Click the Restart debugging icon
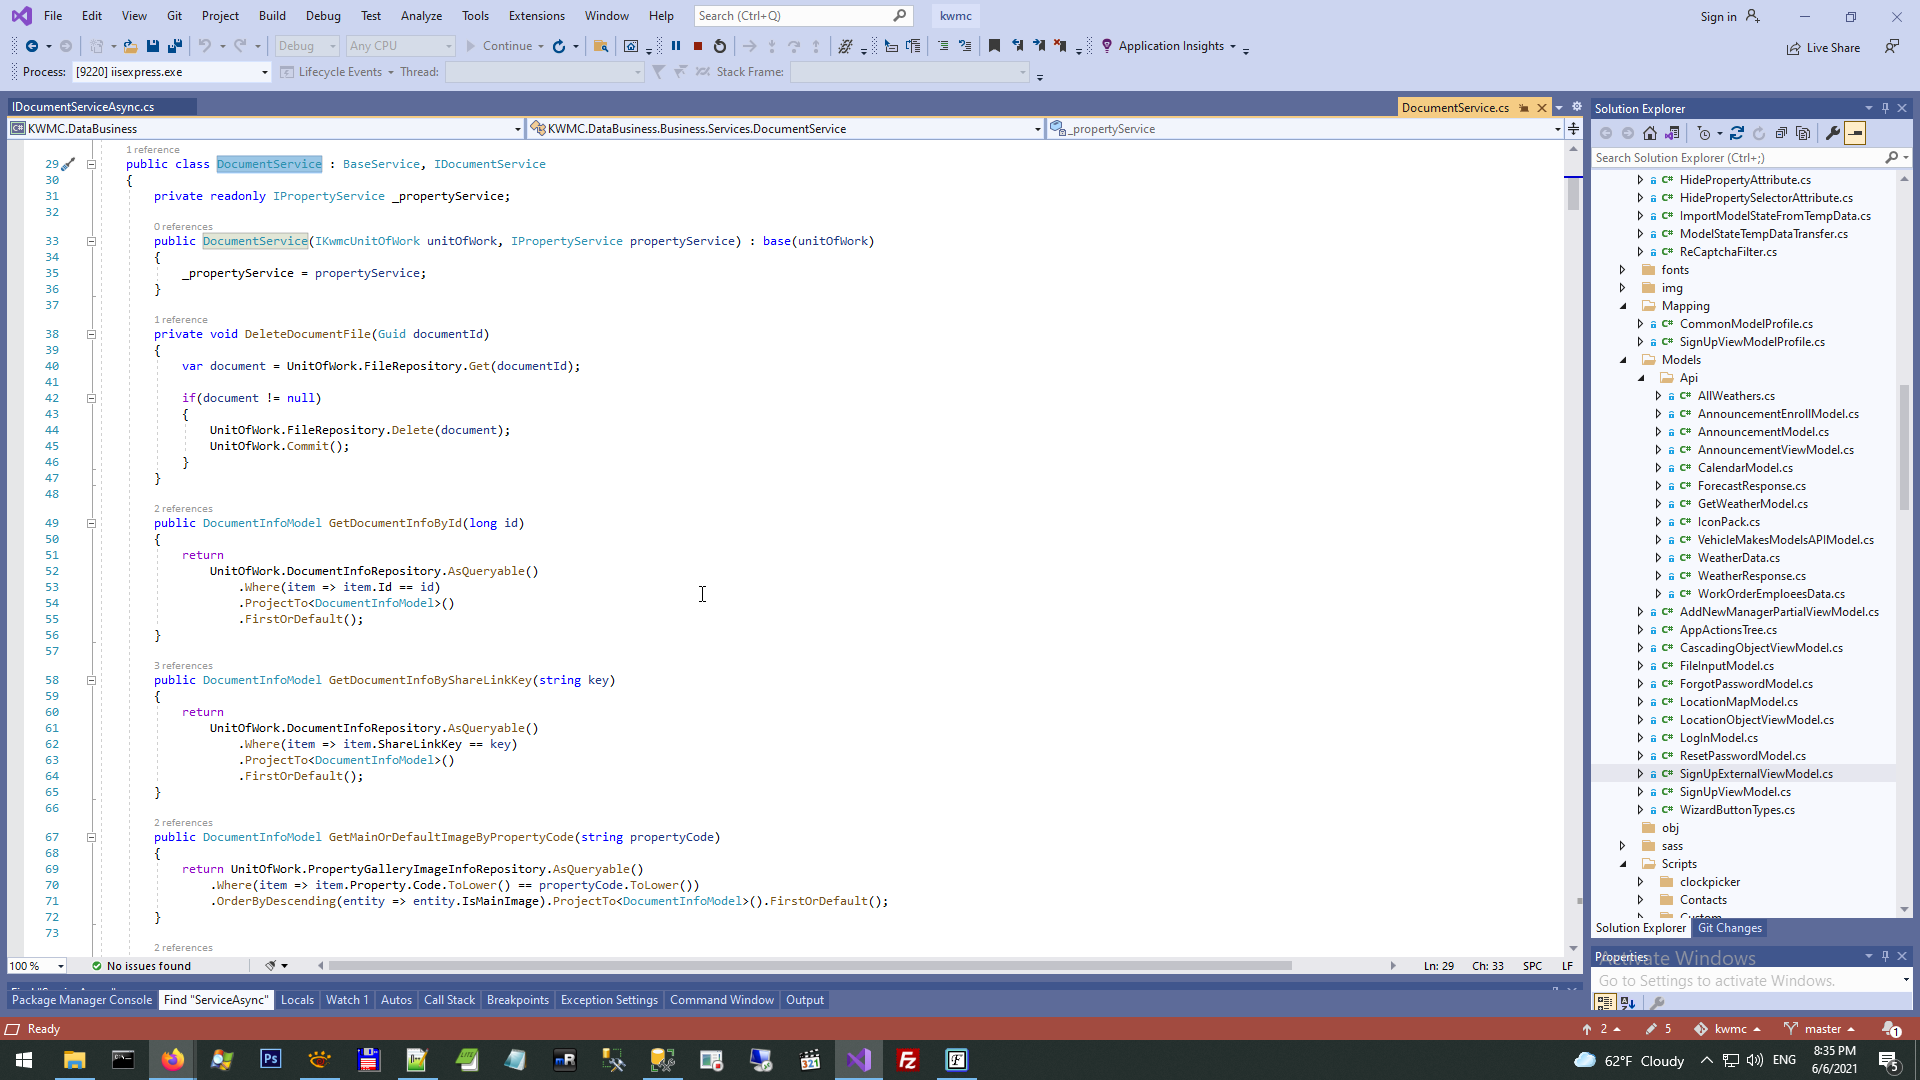 tap(720, 46)
